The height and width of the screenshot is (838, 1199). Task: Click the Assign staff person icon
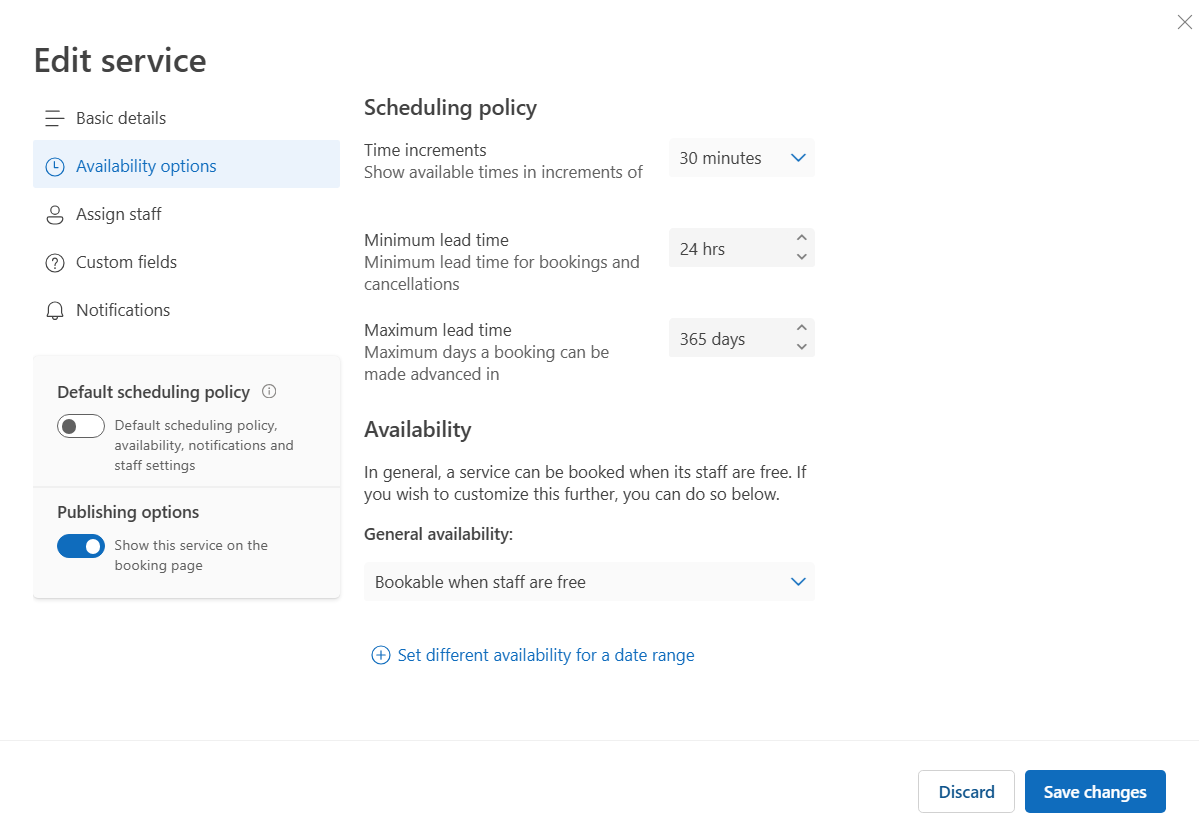(x=55, y=215)
